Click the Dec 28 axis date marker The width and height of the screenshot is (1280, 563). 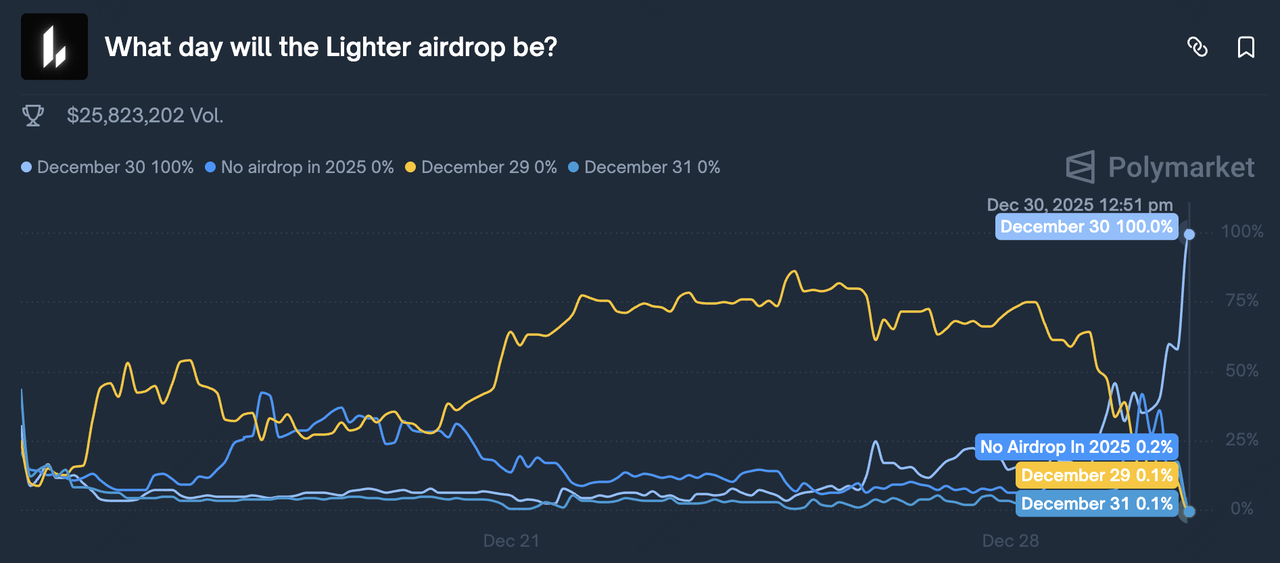[x=1010, y=541]
